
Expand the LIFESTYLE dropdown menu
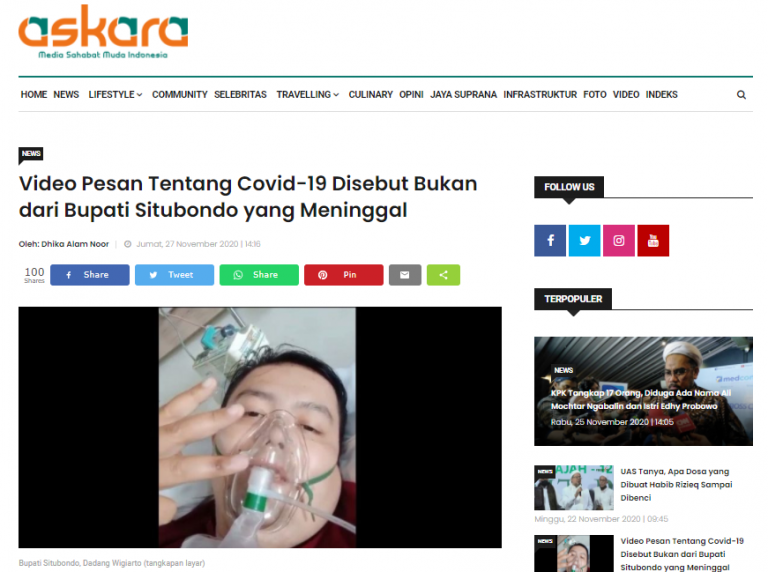(x=115, y=95)
